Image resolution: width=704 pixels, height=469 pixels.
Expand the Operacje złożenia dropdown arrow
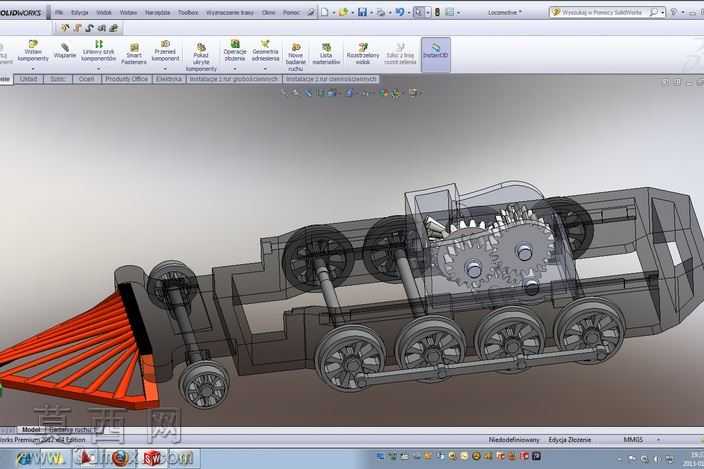point(235,69)
